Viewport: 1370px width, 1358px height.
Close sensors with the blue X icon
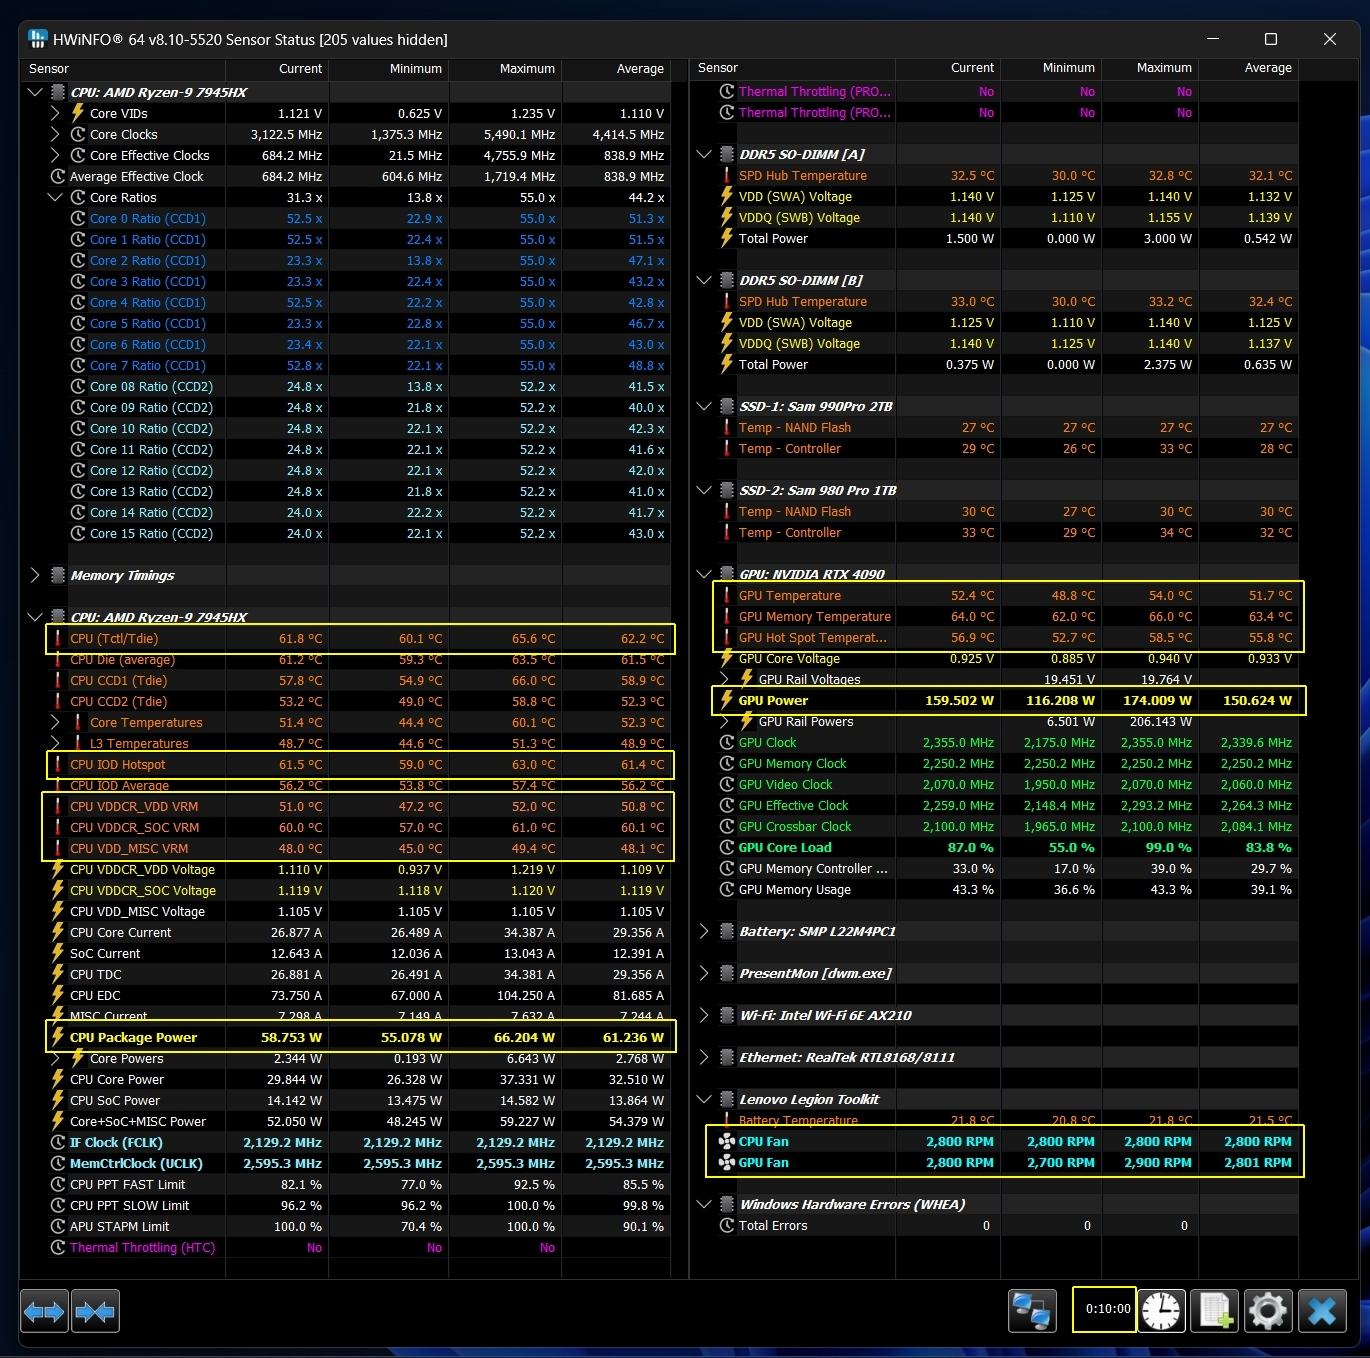pos(1321,1310)
